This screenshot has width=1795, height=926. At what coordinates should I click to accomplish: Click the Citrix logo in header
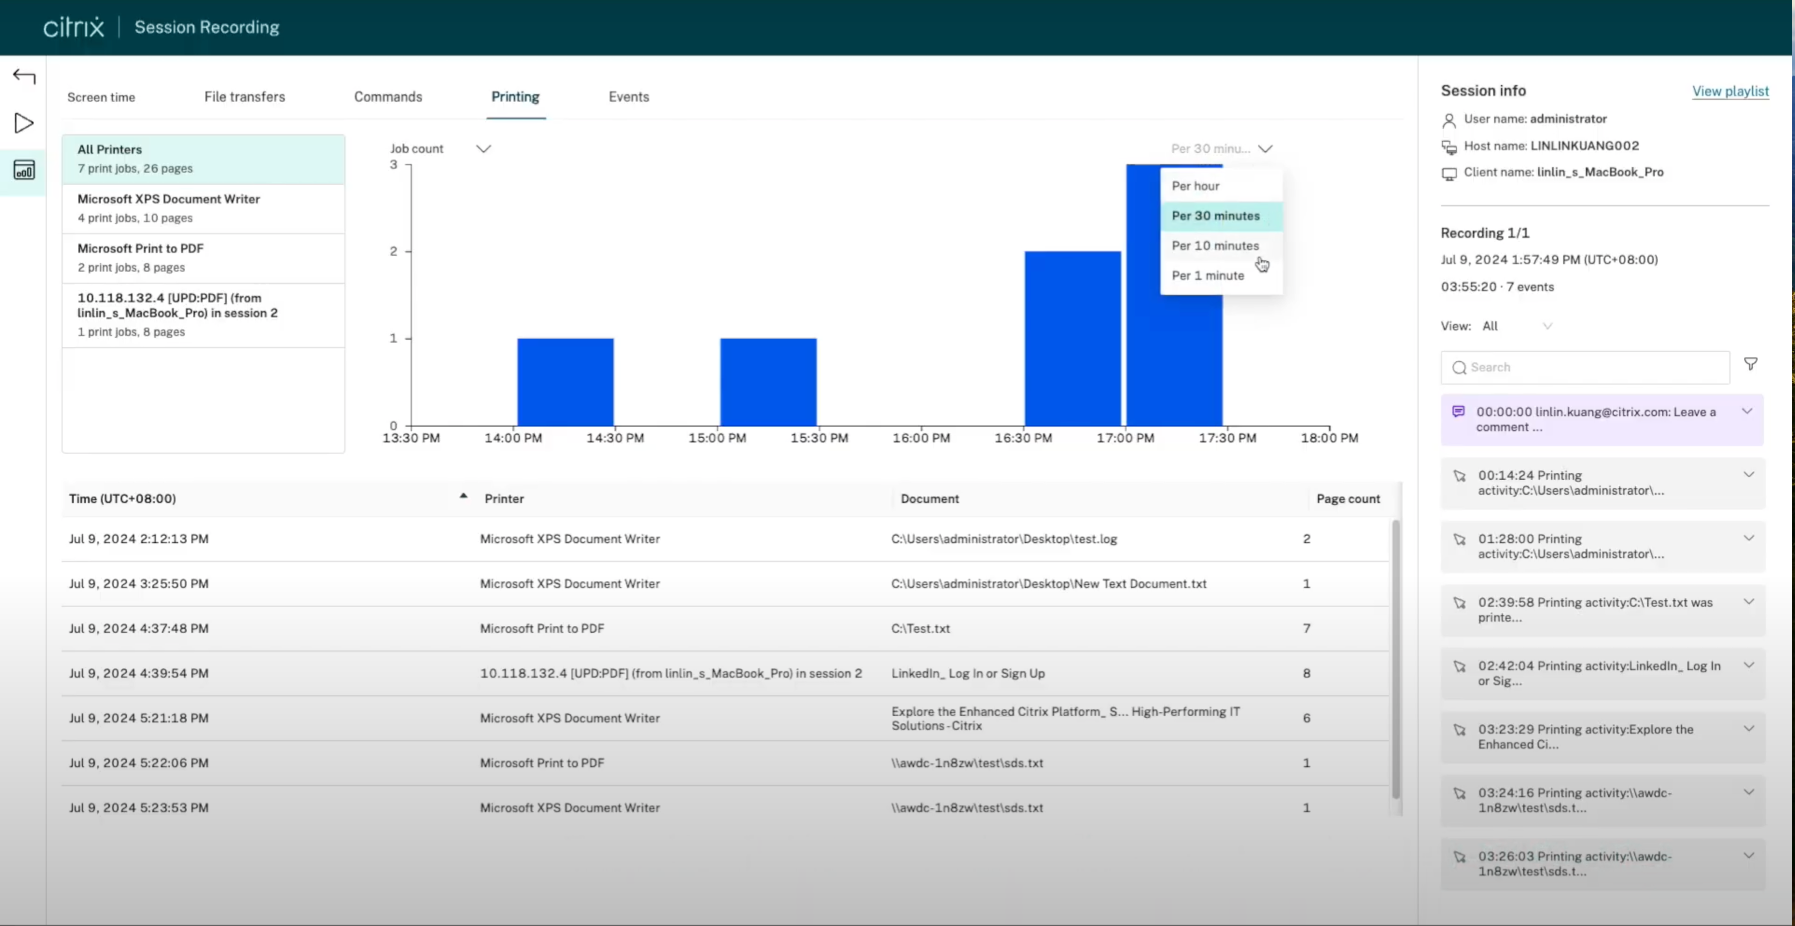[74, 27]
